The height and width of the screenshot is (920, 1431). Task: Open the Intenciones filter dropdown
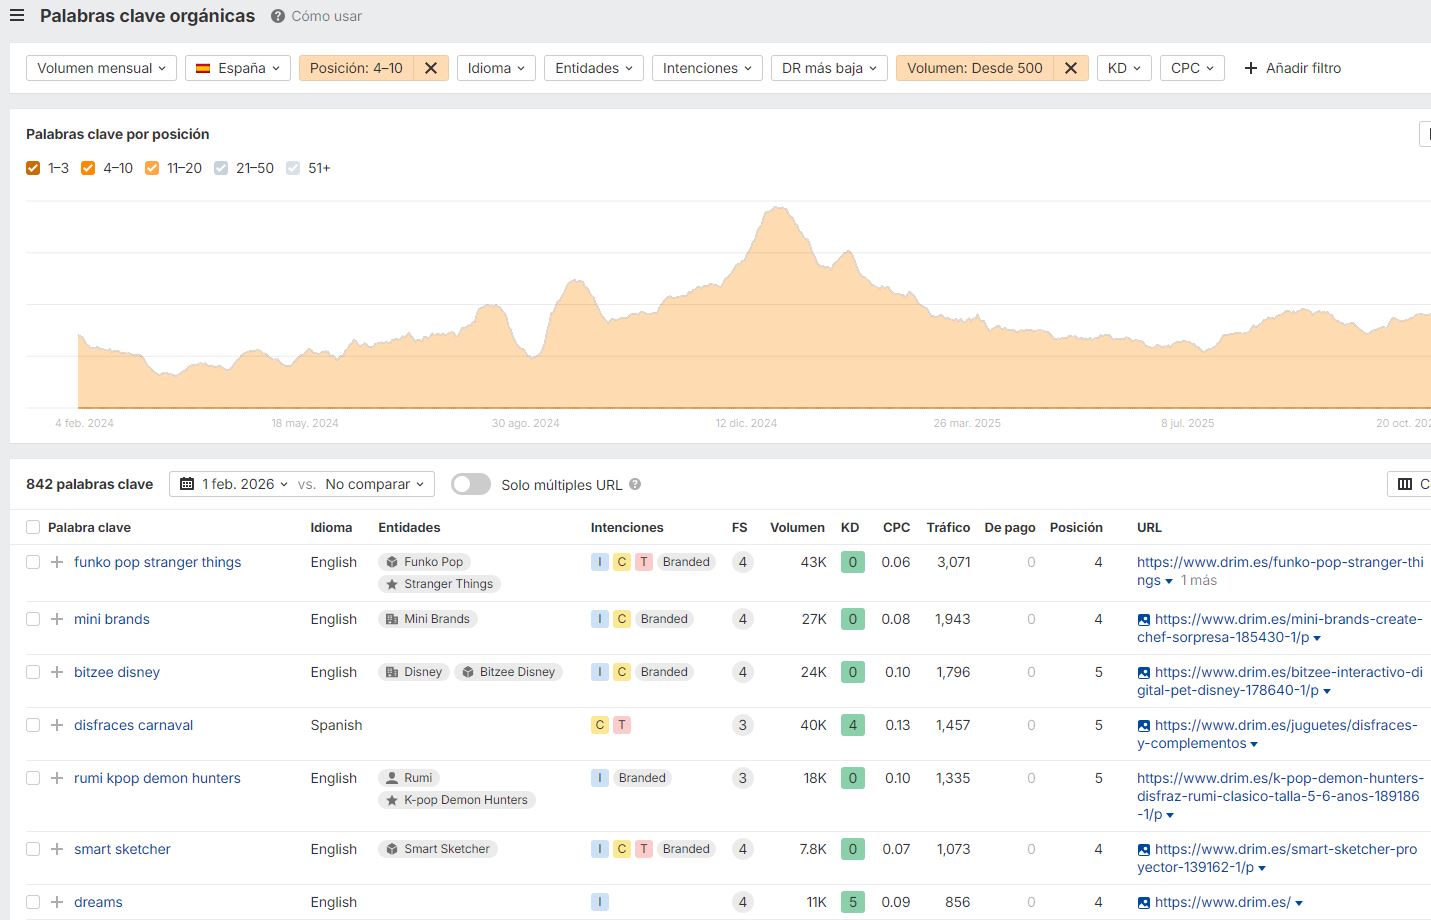[707, 68]
